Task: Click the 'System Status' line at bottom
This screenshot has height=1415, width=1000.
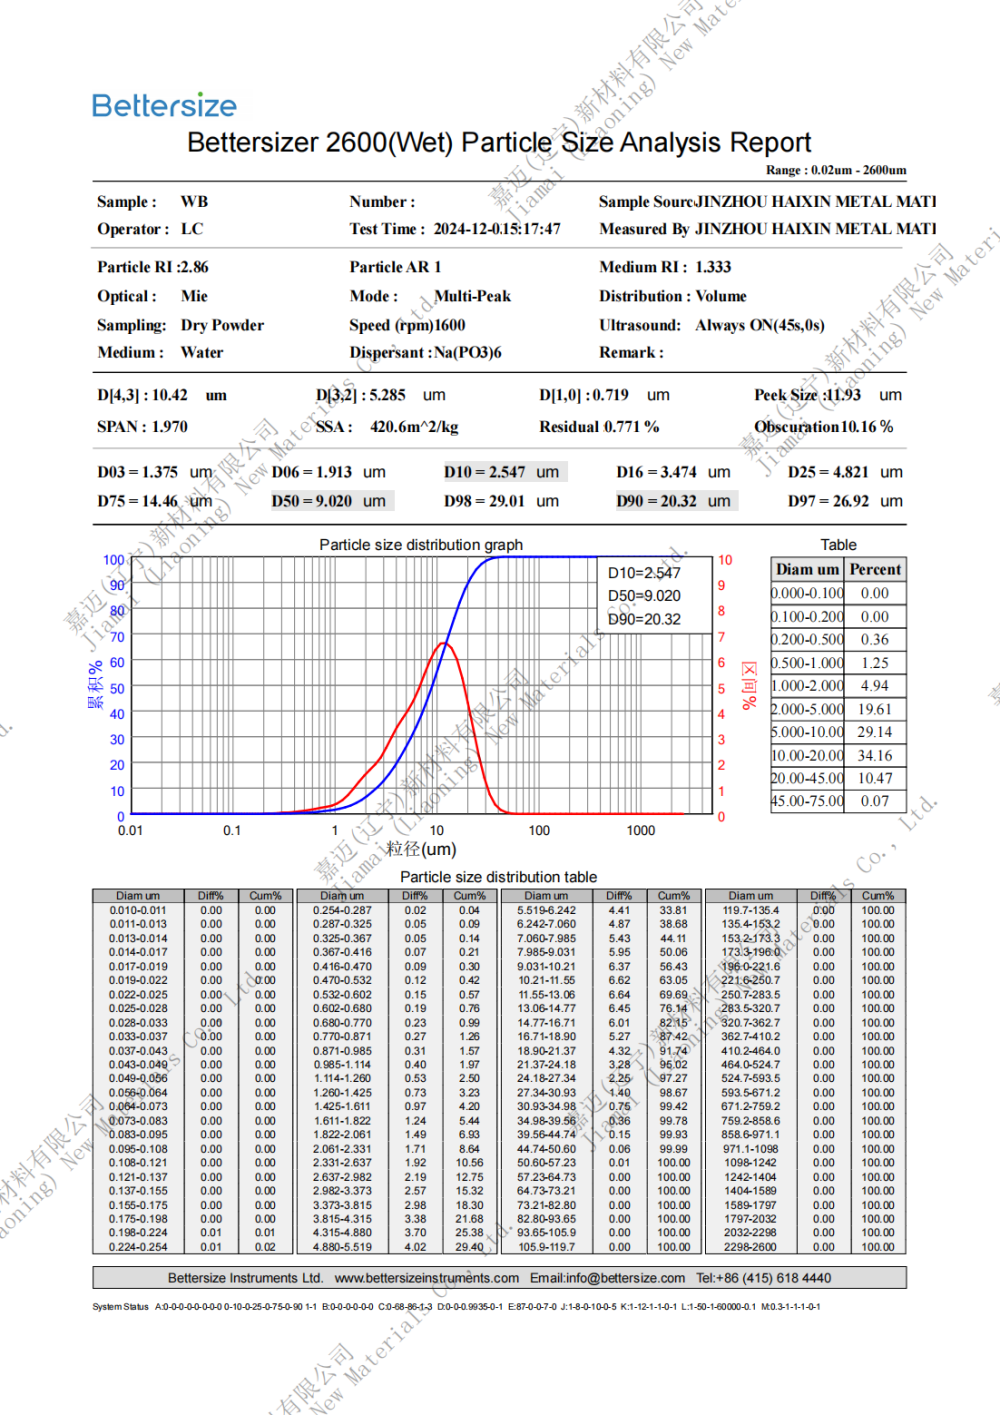Action: point(456,1307)
